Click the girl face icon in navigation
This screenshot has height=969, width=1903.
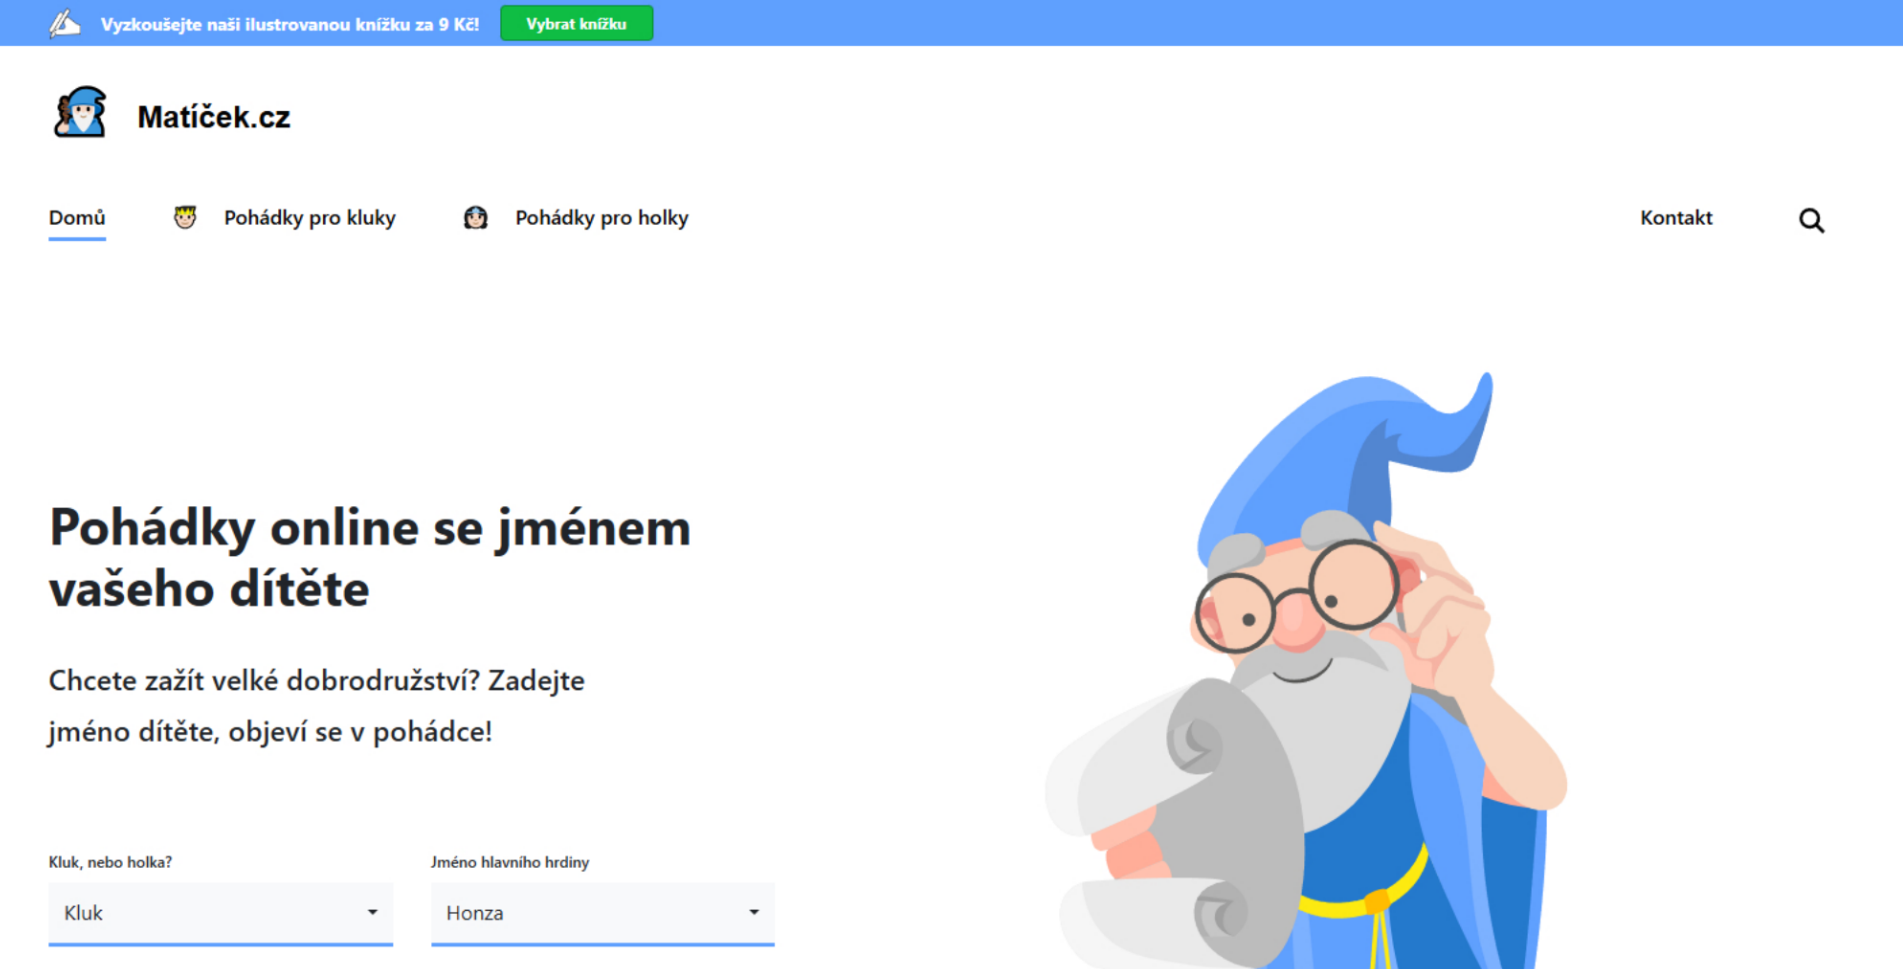[x=475, y=217]
